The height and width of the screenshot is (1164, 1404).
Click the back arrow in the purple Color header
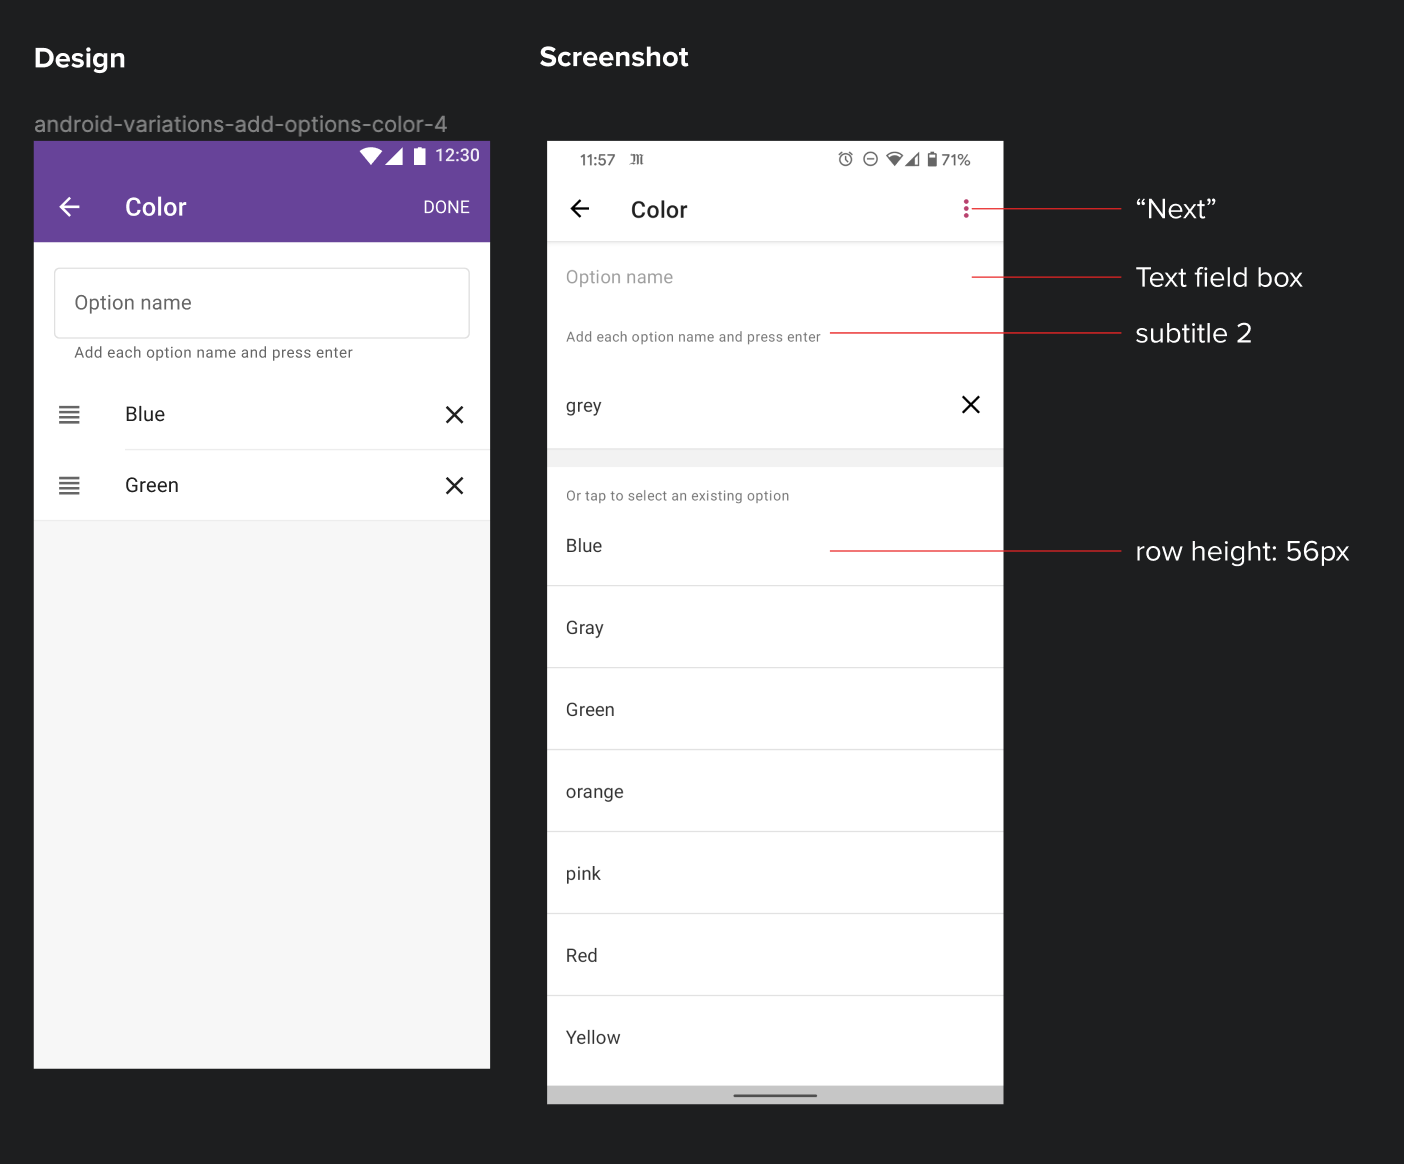[x=68, y=207]
